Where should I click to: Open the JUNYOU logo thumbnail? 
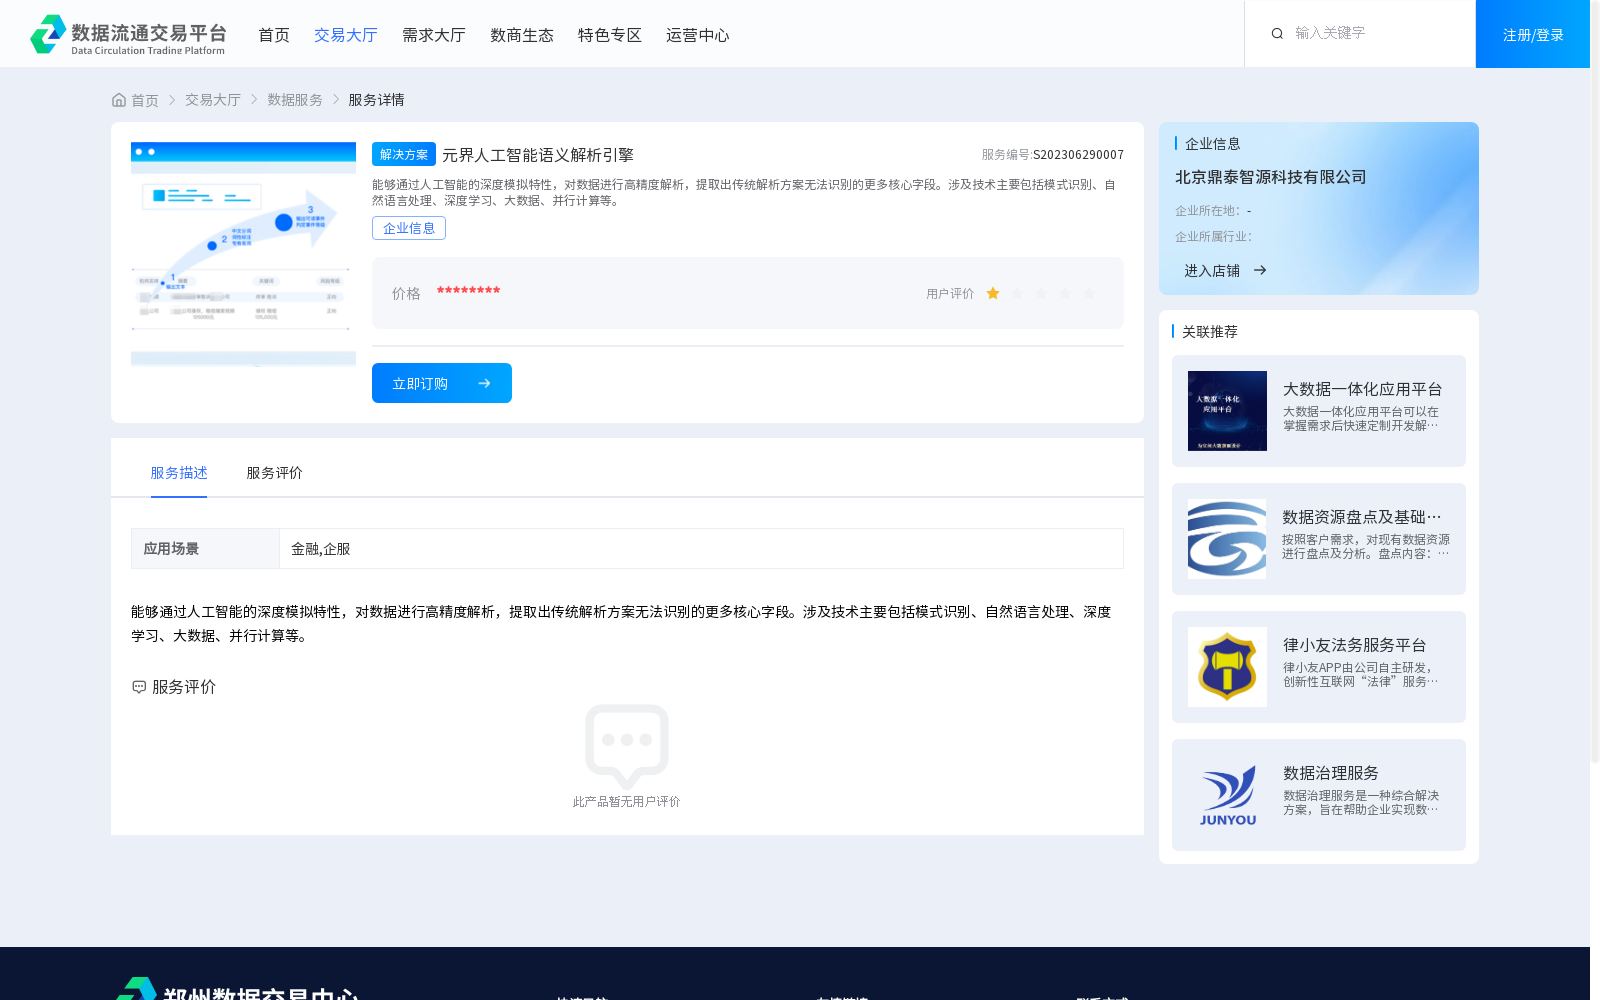pos(1227,795)
